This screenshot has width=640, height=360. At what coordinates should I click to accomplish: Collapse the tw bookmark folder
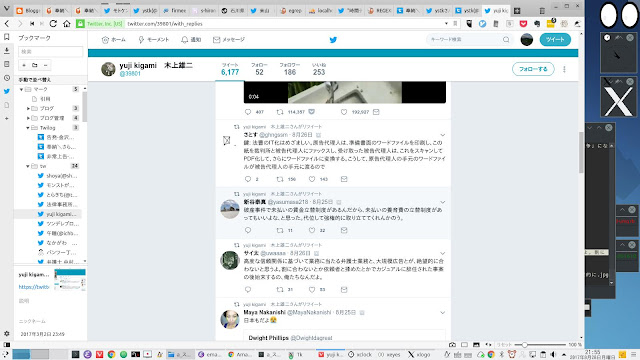pyautogui.click(x=28, y=166)
